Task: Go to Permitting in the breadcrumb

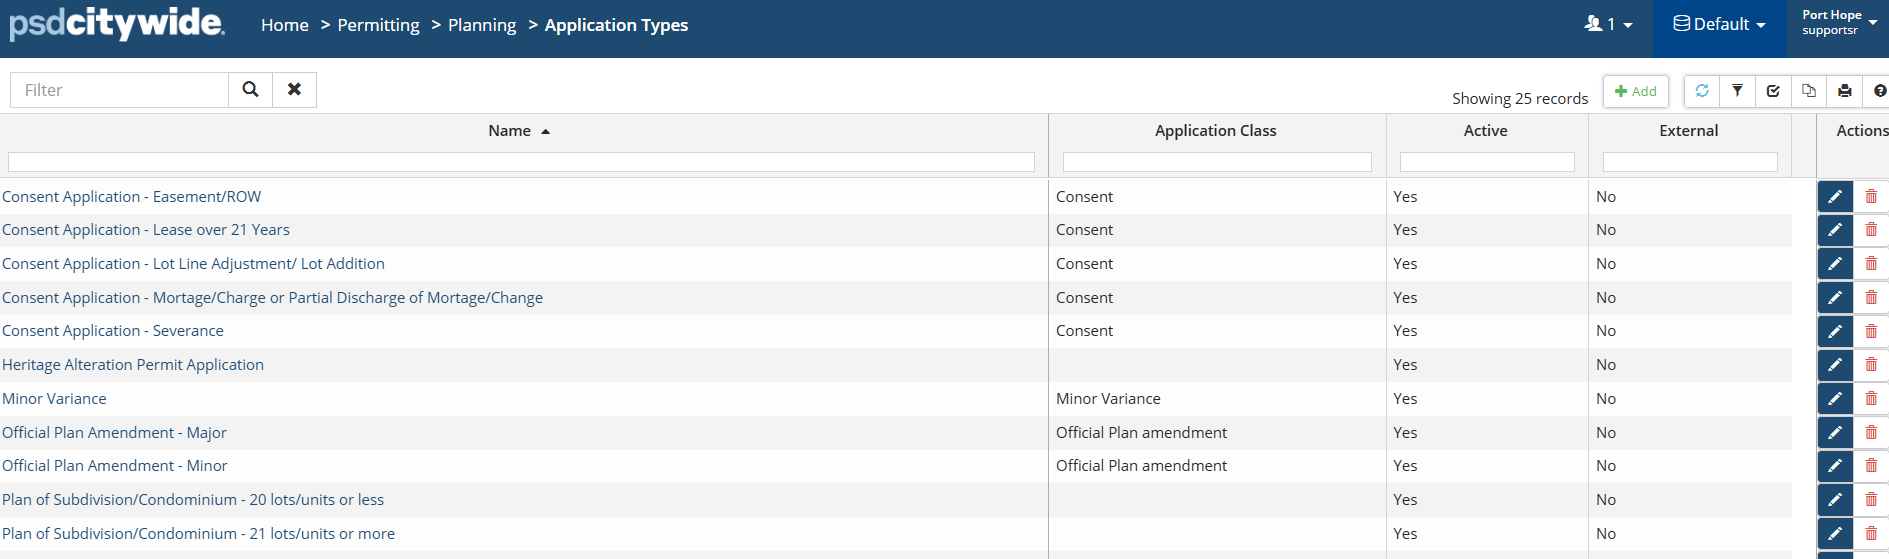Action: pyautogui.click(x=378, y=25)
